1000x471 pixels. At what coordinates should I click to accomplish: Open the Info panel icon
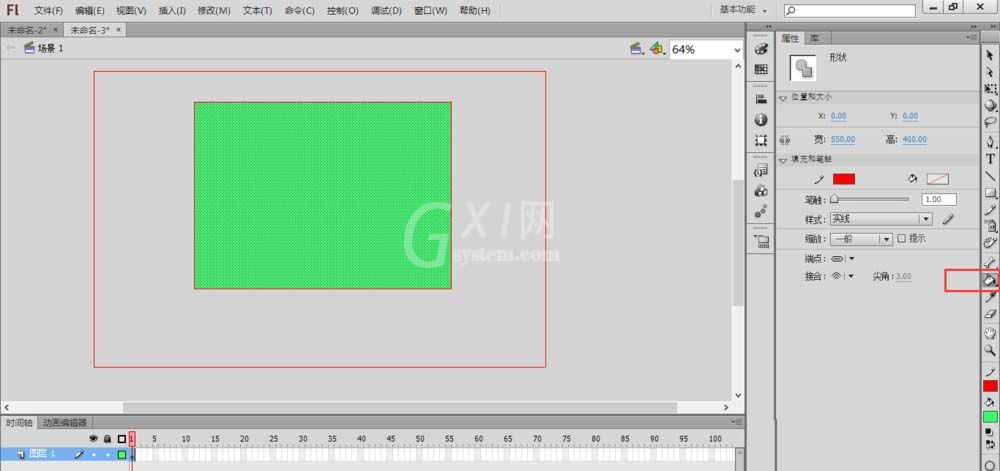[760, 119]
